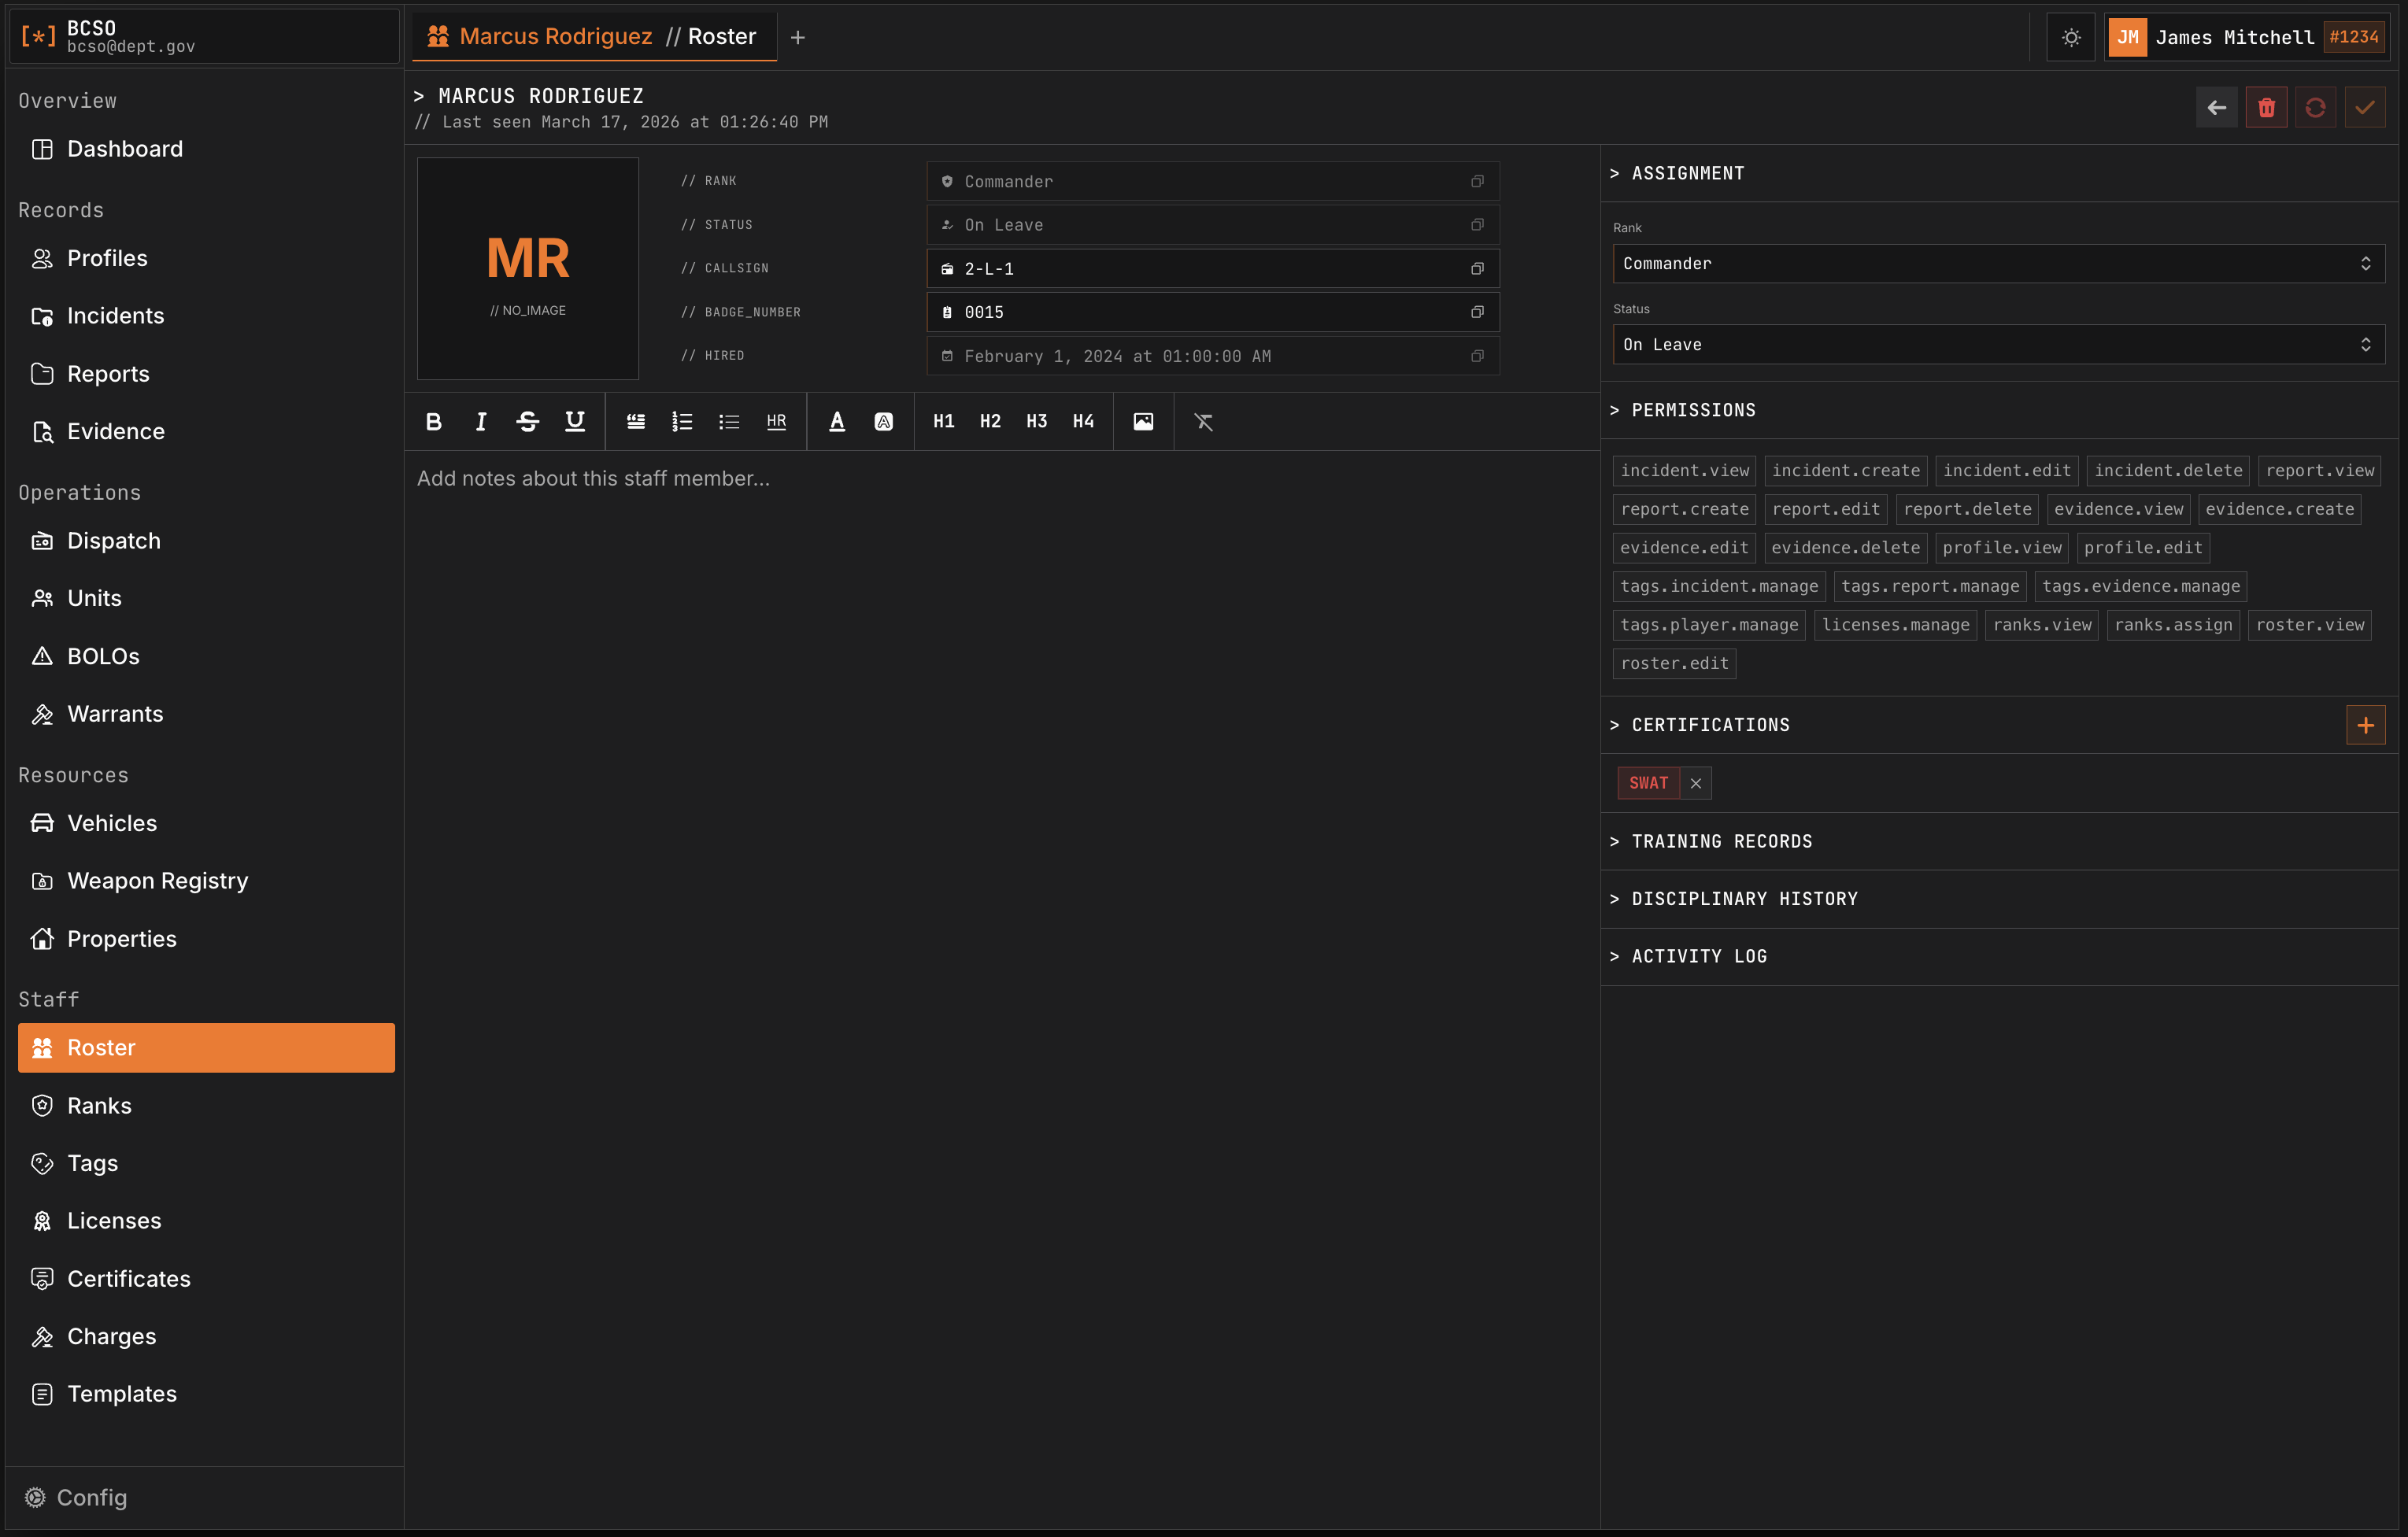Toggle the light/dark theme sun icon
The image size is (2408, 1537).
point(2071,38)
